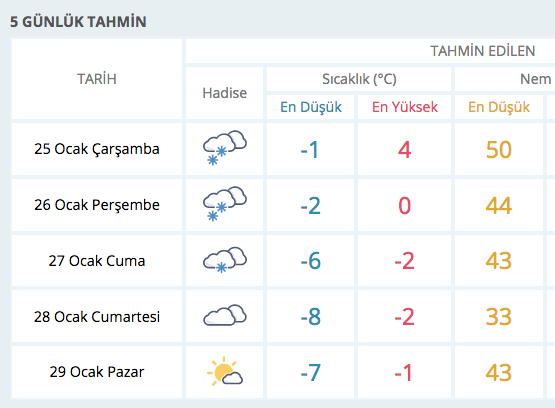Click the snow weather icon for 26 Ocak
Image resolution: width=555 pixels, height=408 pixels.
[x=225, y=204]
